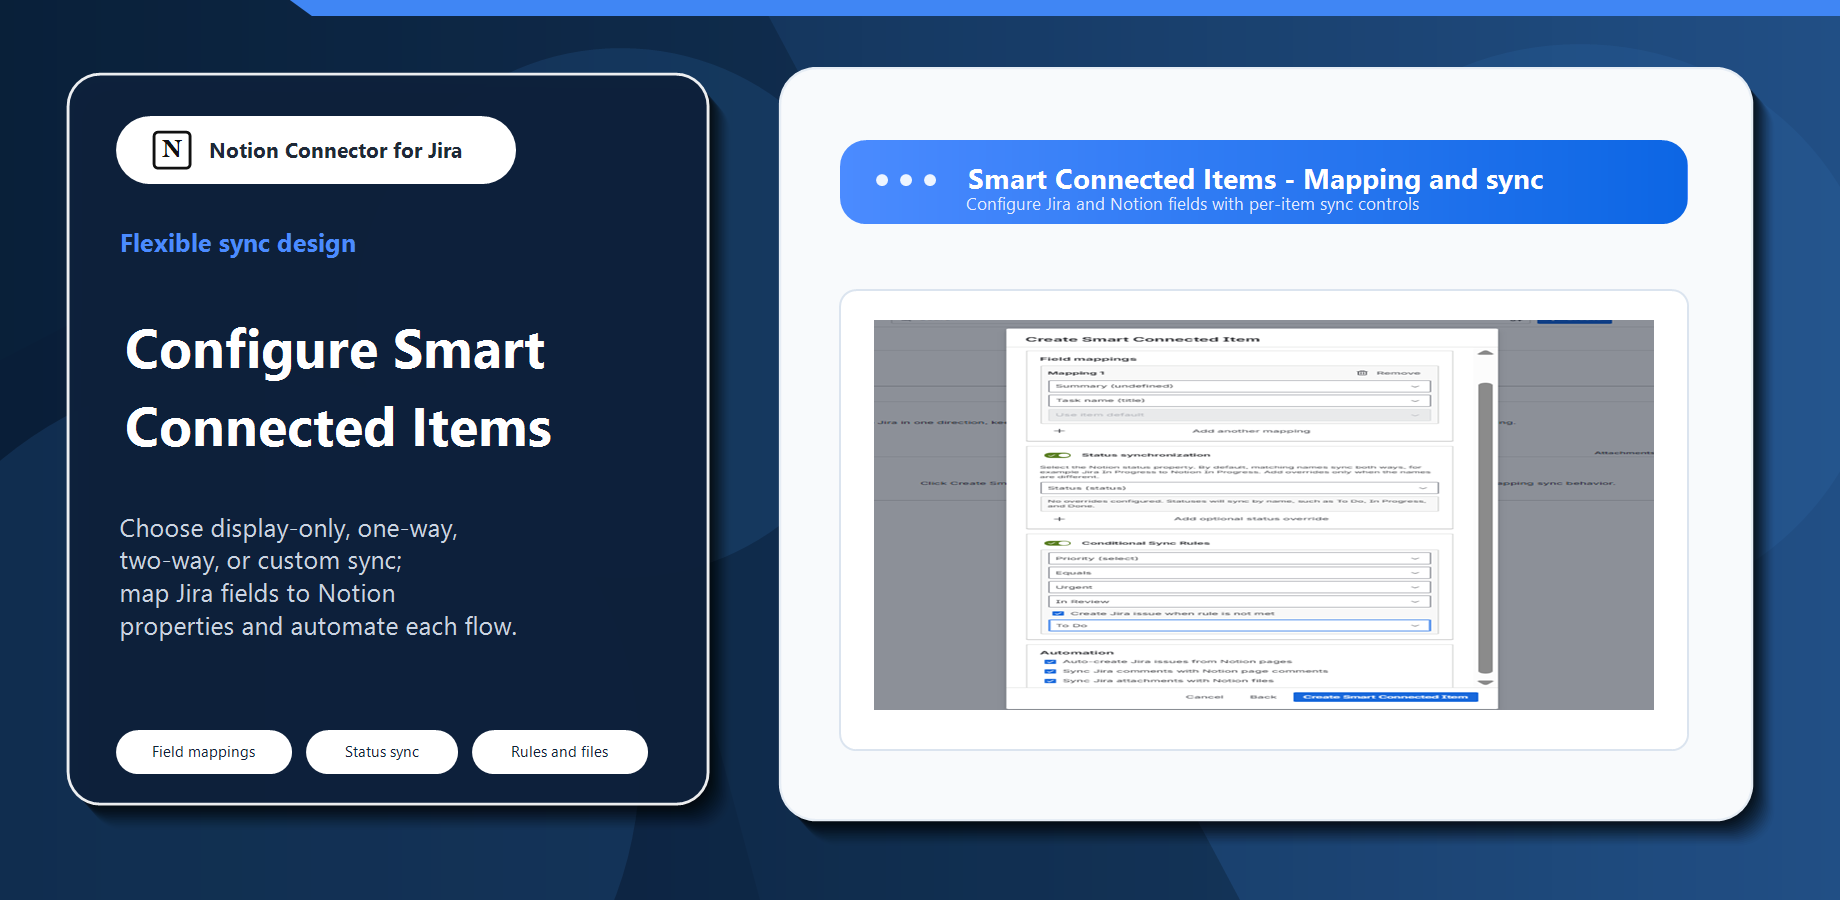This screenshot has width=1840, height=900.
Task: Click the Automation section heading
Action: point(1076,653)
